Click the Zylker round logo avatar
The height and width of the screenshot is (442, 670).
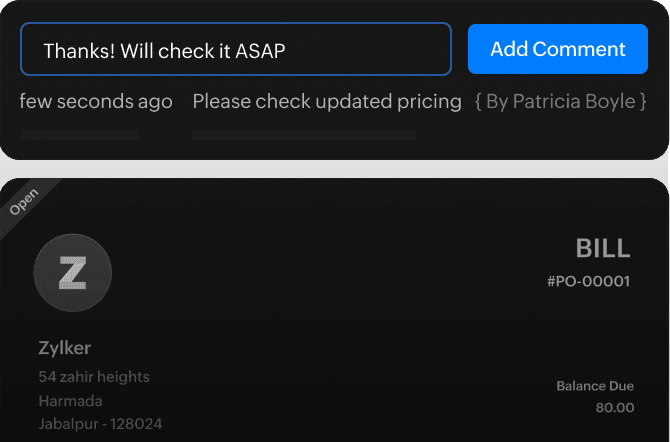[x=72, y=271]
